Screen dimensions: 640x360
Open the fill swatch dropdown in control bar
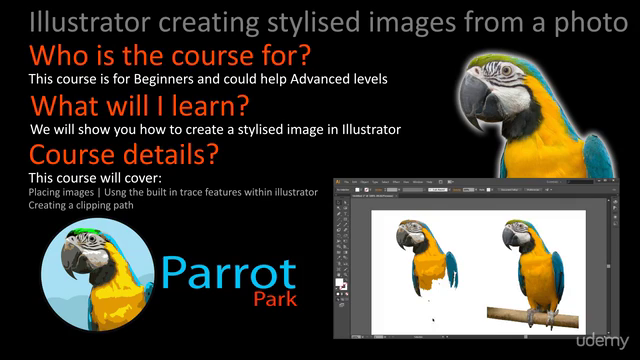362,190
